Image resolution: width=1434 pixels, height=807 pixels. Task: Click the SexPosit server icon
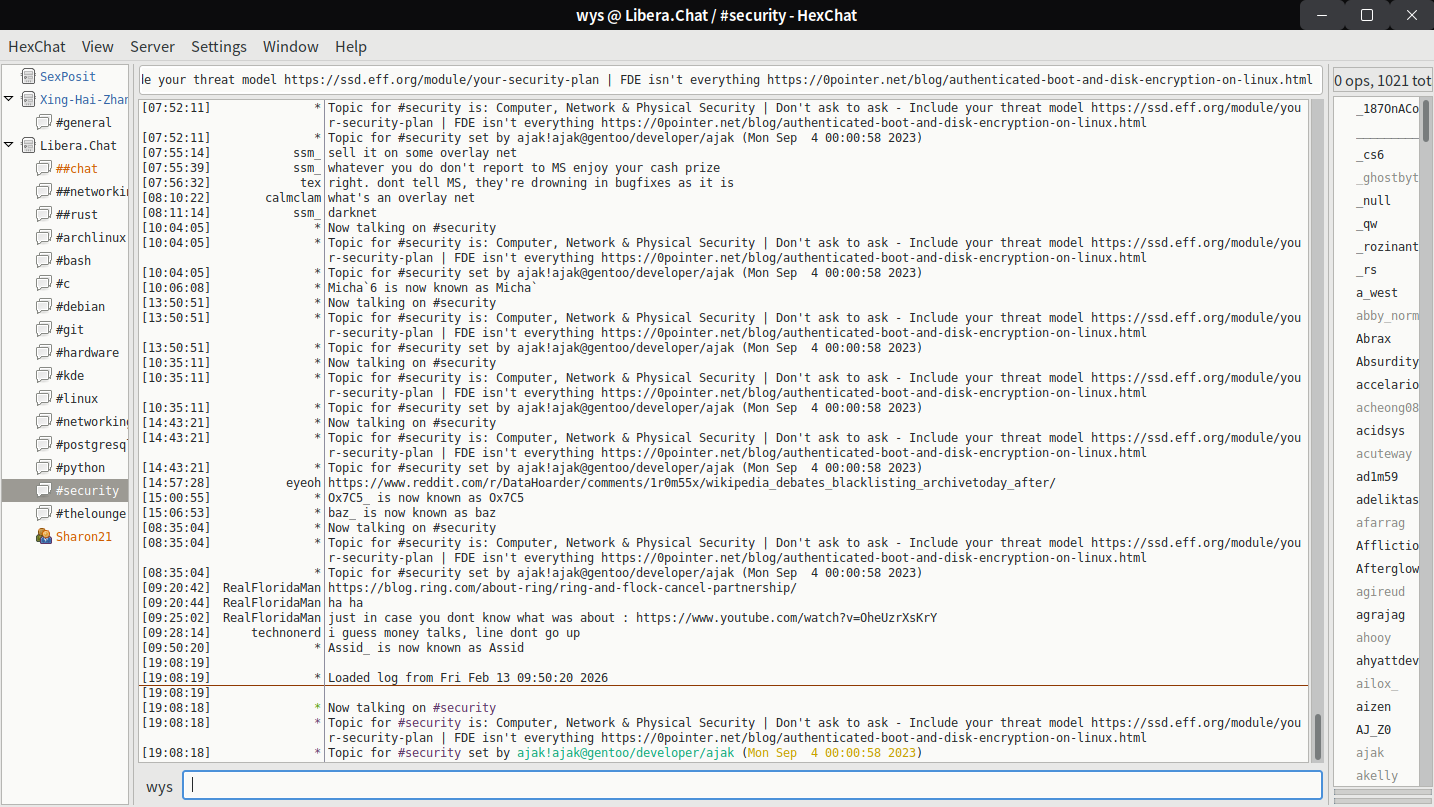coord(26,76)
